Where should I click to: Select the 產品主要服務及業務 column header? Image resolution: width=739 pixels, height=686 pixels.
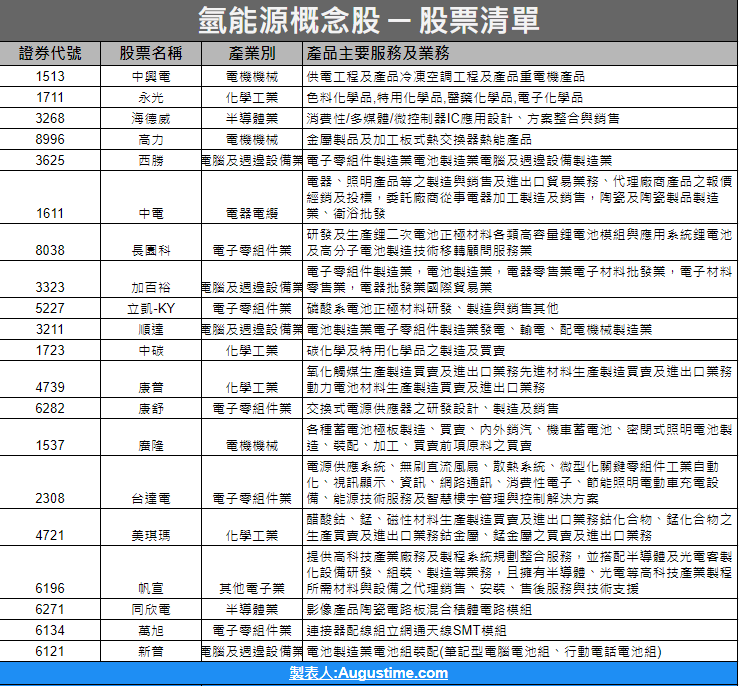click(x=378, y=53)
